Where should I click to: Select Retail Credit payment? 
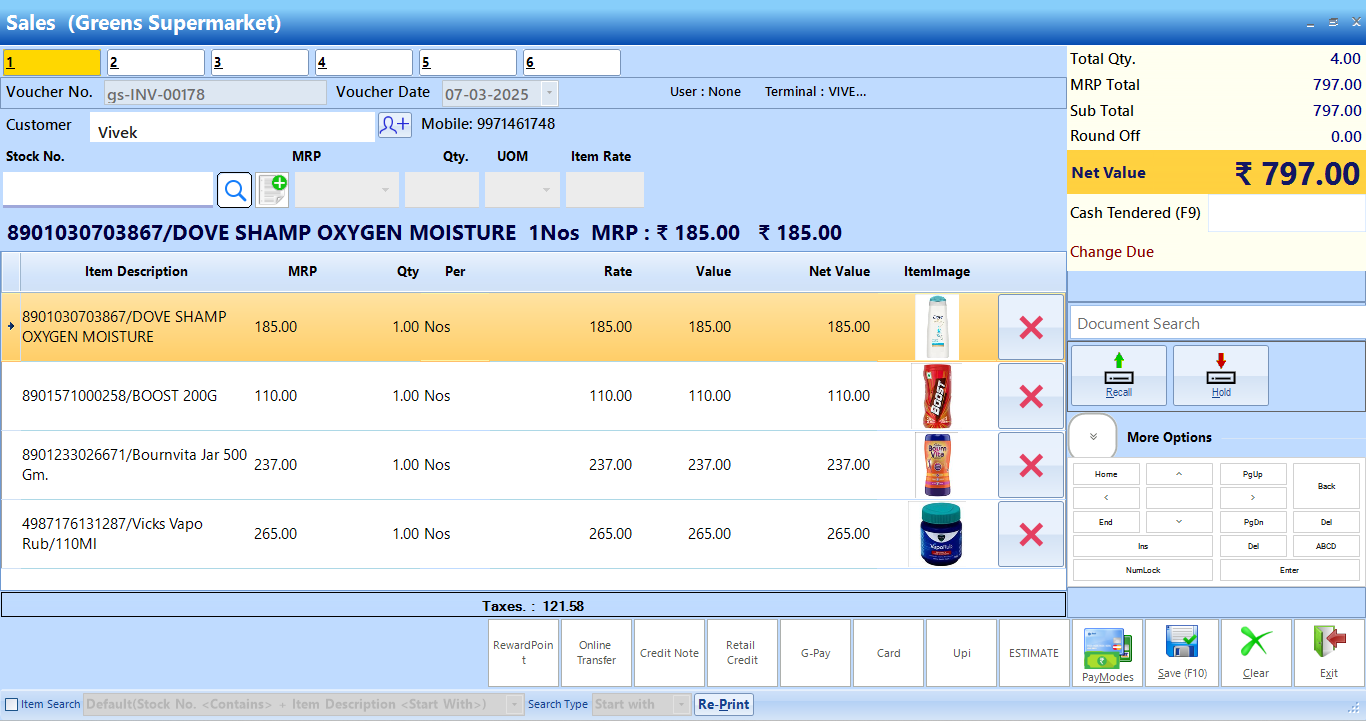pyautogui.click(x=742, y=653)
